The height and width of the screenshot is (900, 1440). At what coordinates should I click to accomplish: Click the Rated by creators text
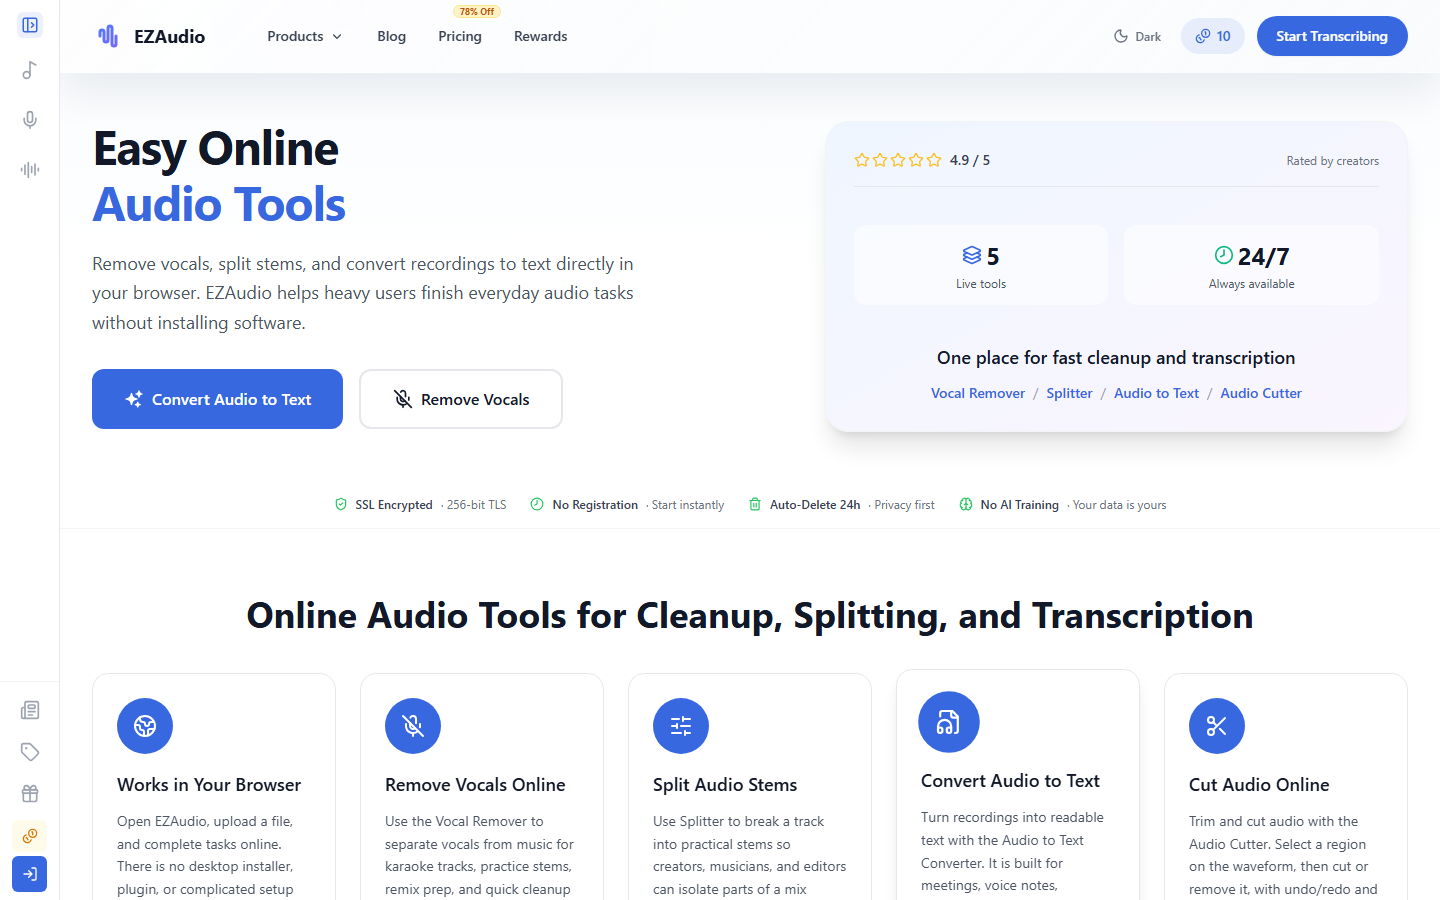(1332, 161)
